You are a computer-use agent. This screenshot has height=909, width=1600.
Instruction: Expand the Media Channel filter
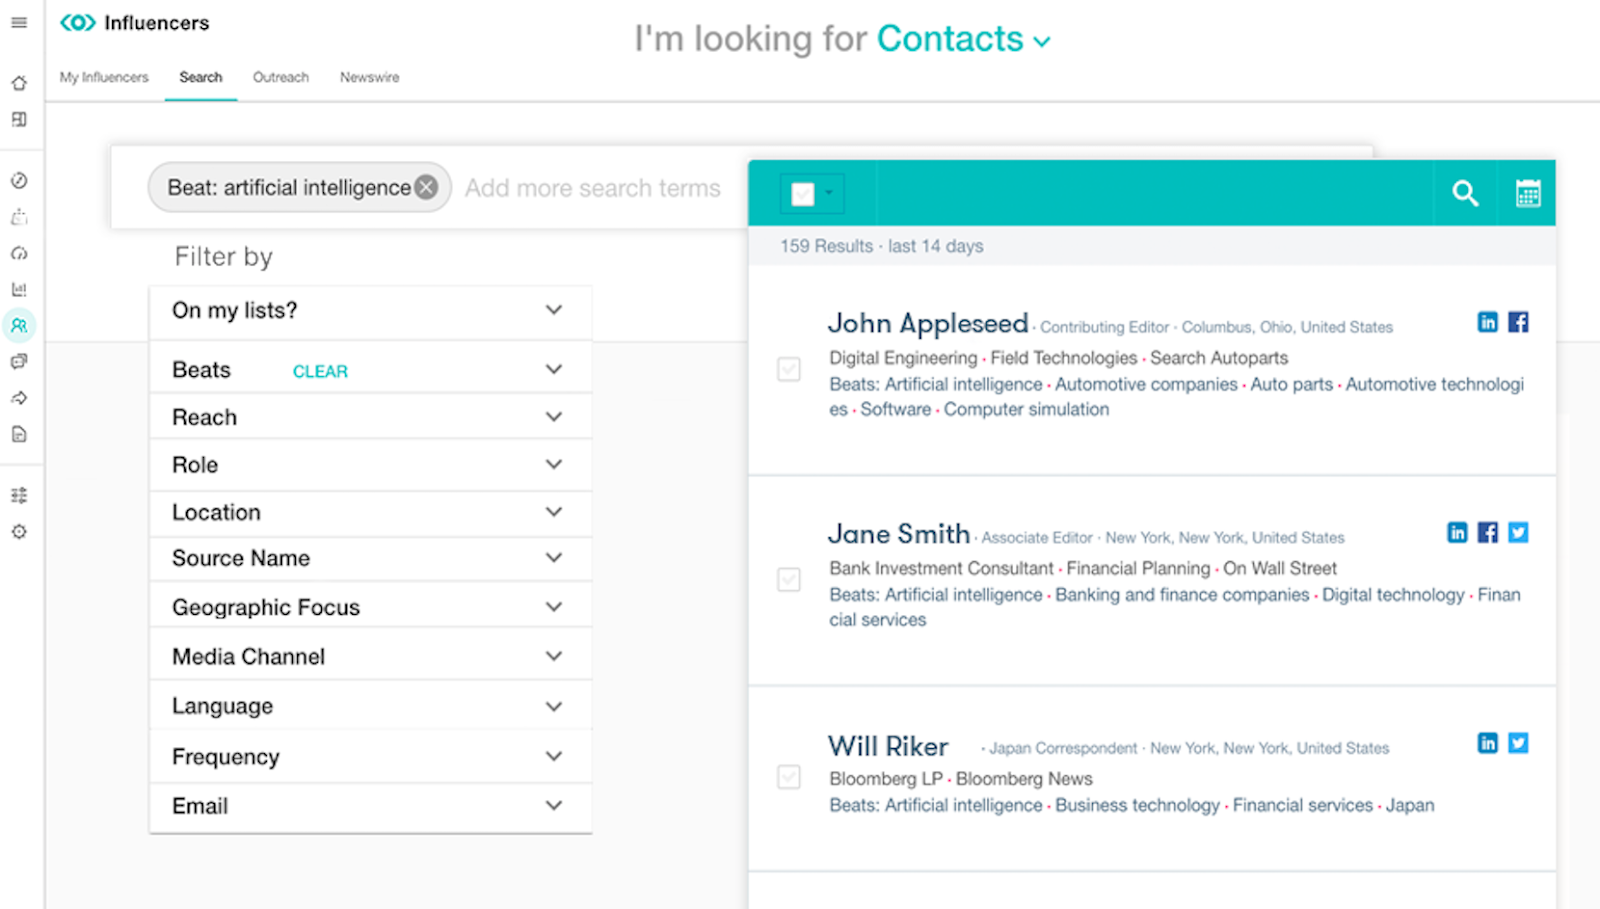371,656
